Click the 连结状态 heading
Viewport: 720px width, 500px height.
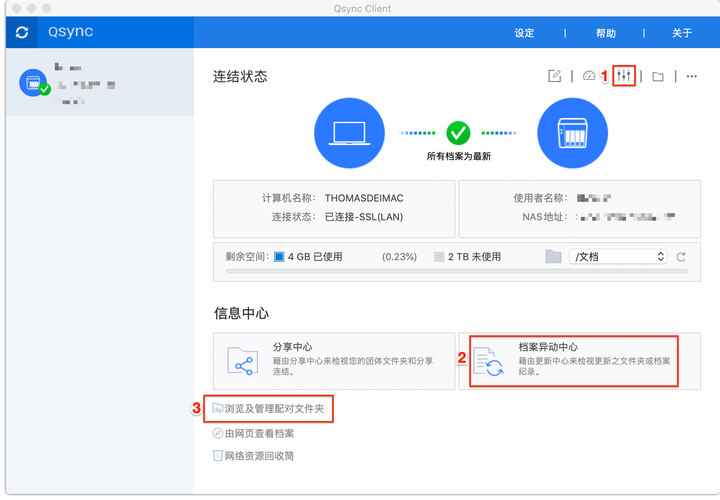(x=240, y=76)
